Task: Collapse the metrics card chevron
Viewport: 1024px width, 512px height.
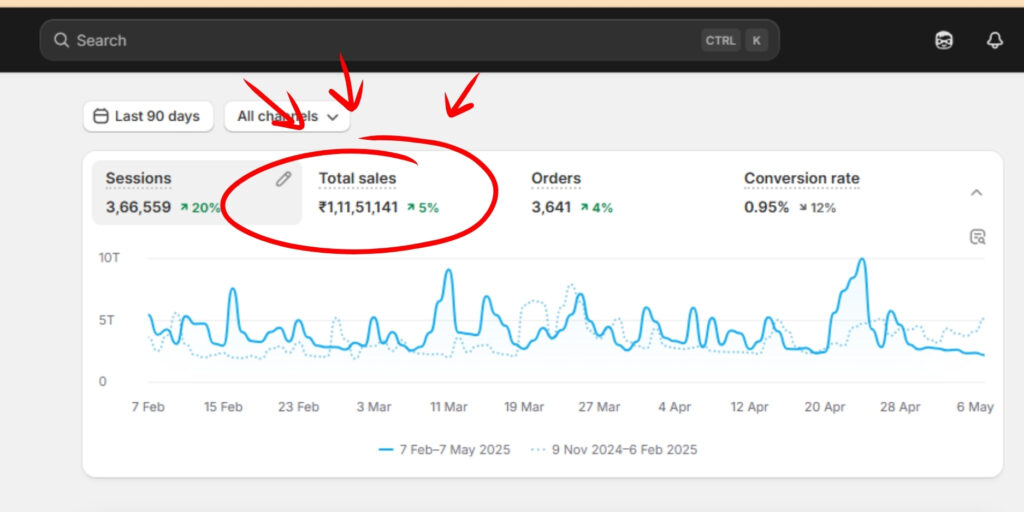Action: pyautogui.click(x=977, y=193)
